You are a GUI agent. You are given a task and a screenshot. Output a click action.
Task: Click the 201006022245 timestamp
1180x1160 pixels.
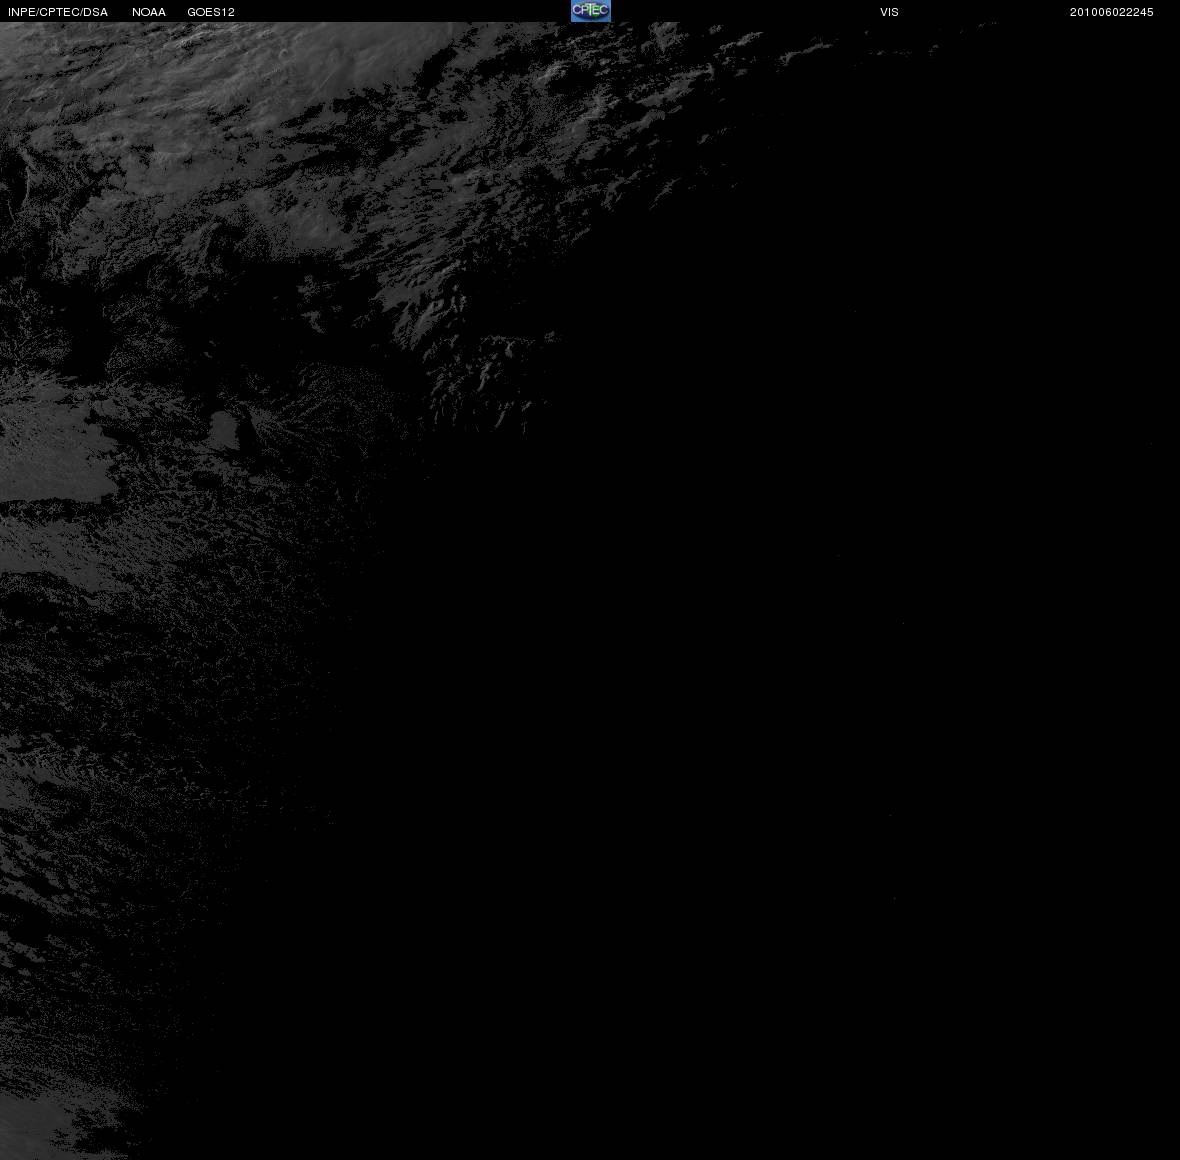click(x=1112, y=12)
